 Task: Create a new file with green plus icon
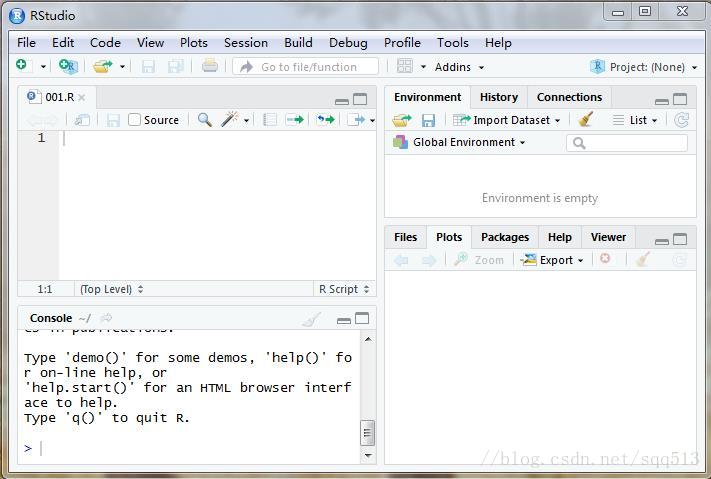[22, 66]
